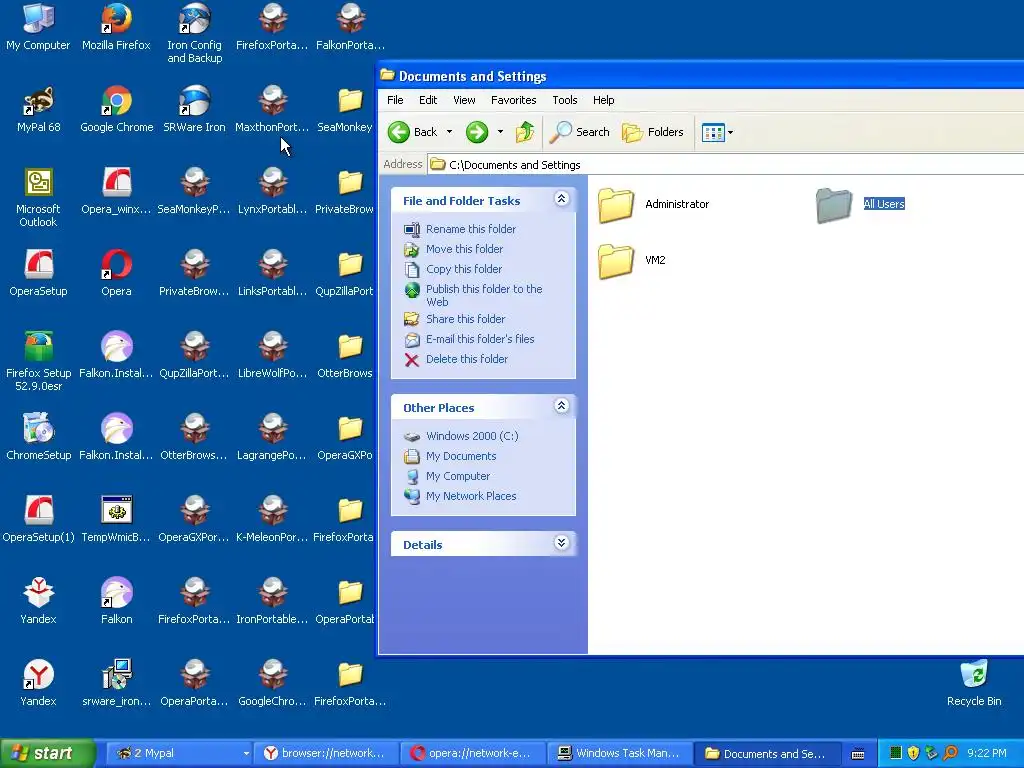Select LibreWolfPo… desktop icon

tap(272, 355)
